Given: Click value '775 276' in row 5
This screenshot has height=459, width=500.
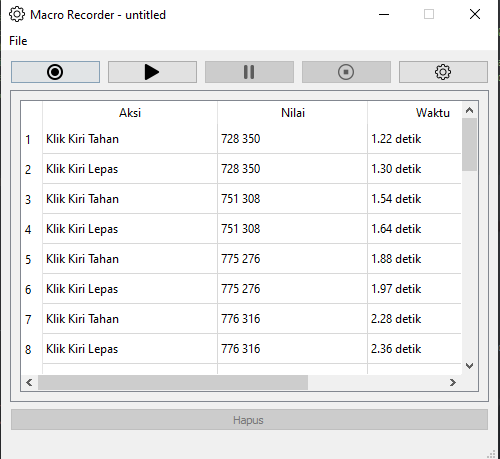Looking at the screenshot, I should (x=241, y=259).
